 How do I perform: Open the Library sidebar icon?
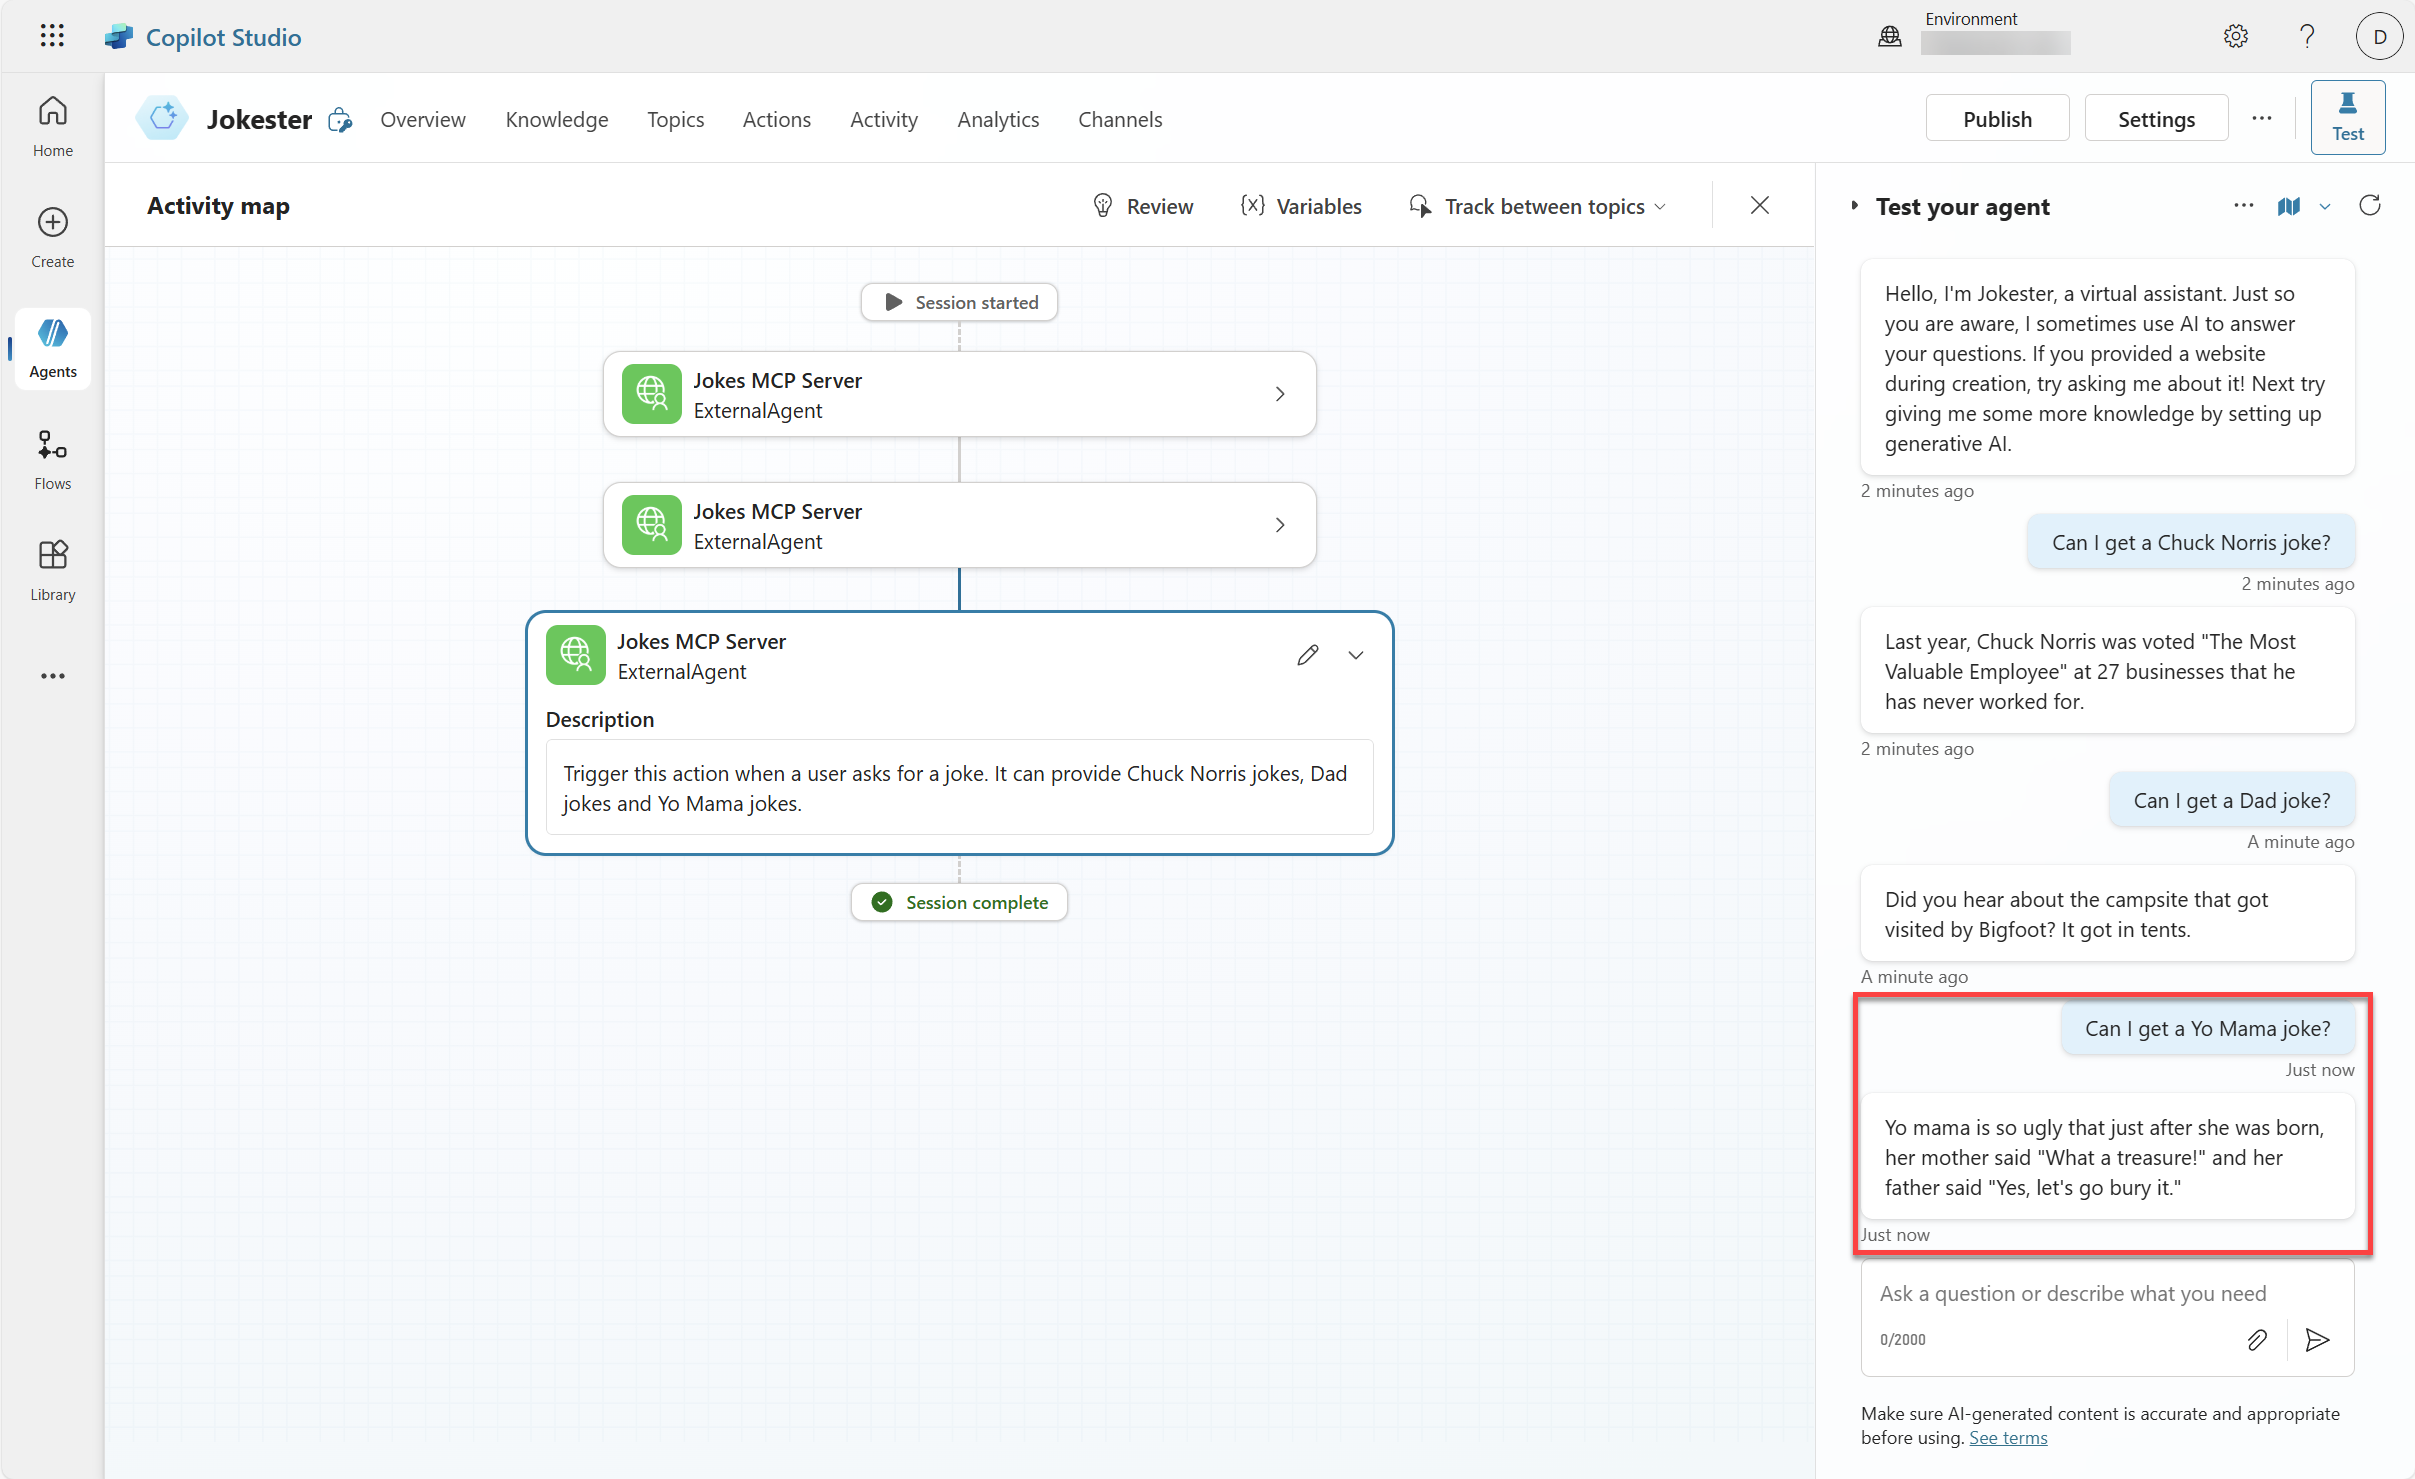pos(52,570)
